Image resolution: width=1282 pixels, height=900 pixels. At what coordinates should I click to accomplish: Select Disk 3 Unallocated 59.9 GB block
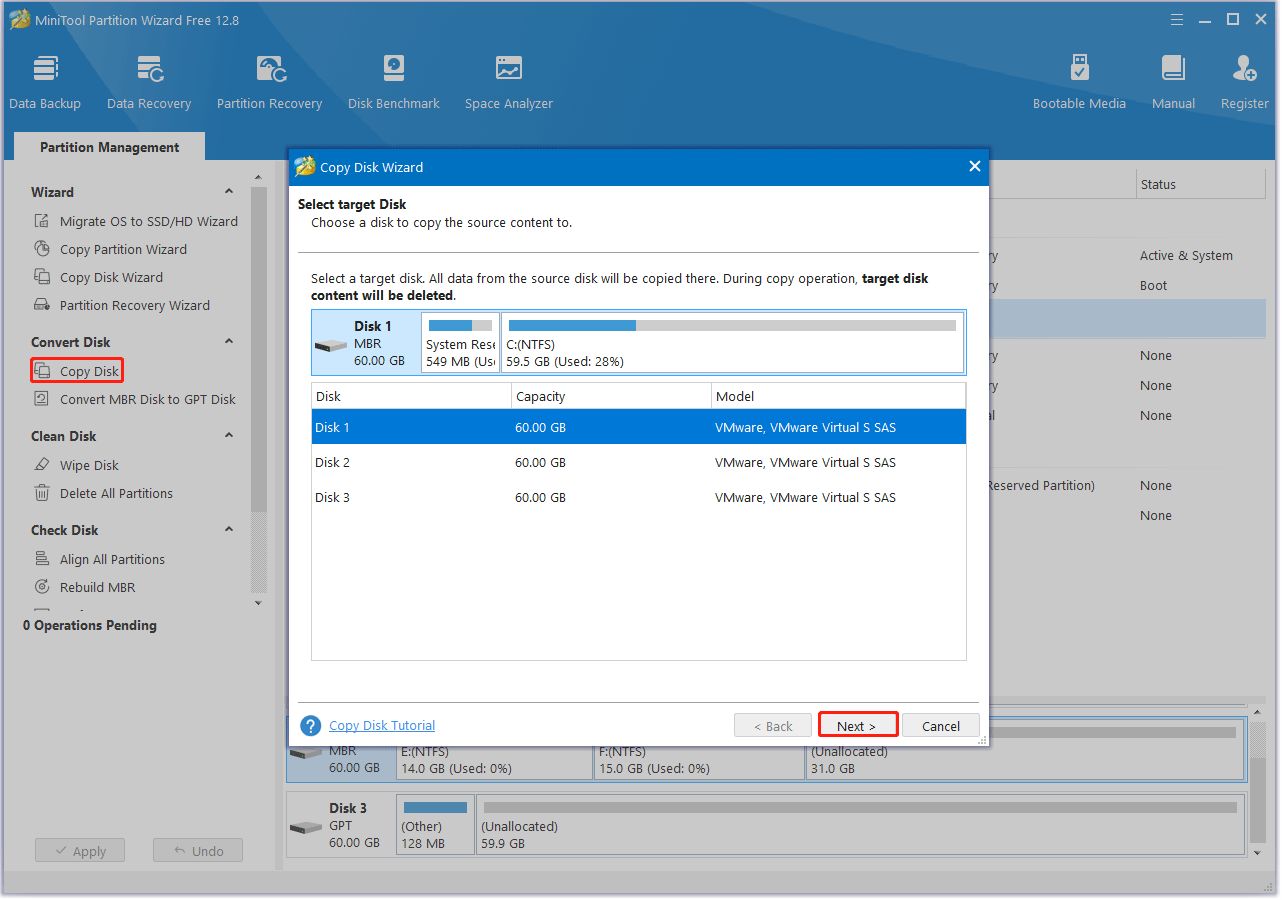pyautogui.click(x=861, y=825)
